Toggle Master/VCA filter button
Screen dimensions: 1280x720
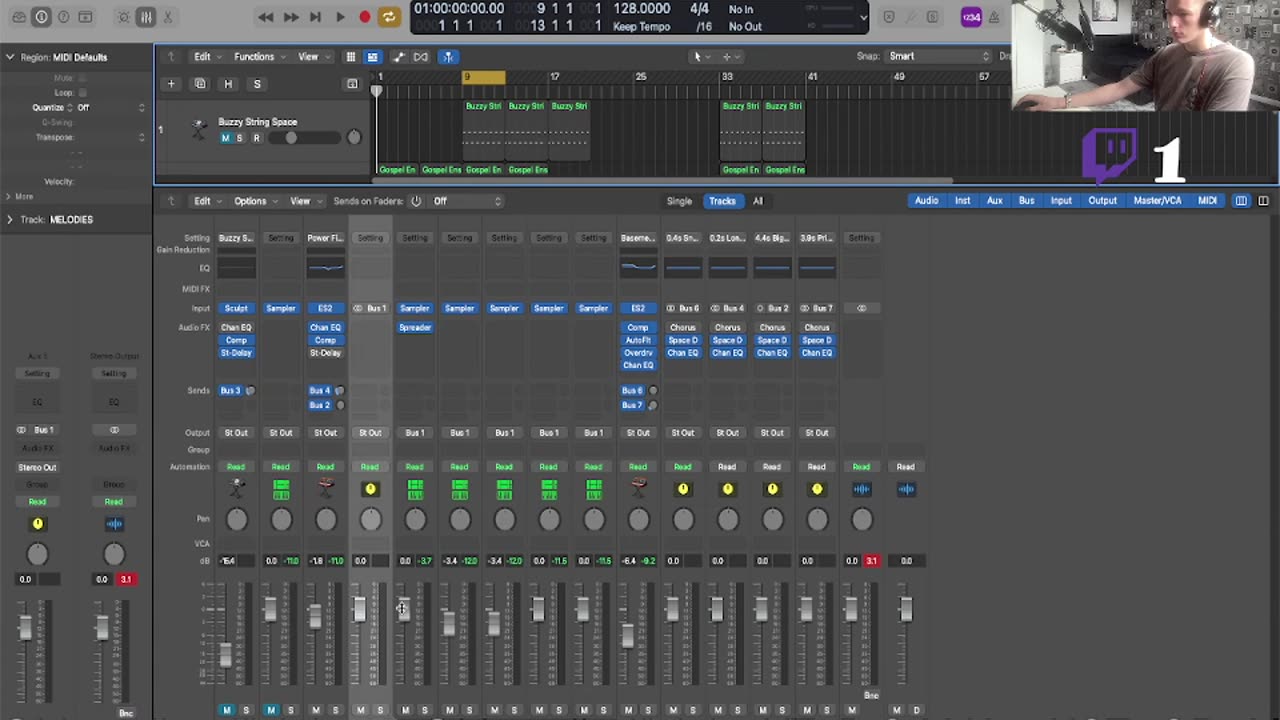point(1157,201)
